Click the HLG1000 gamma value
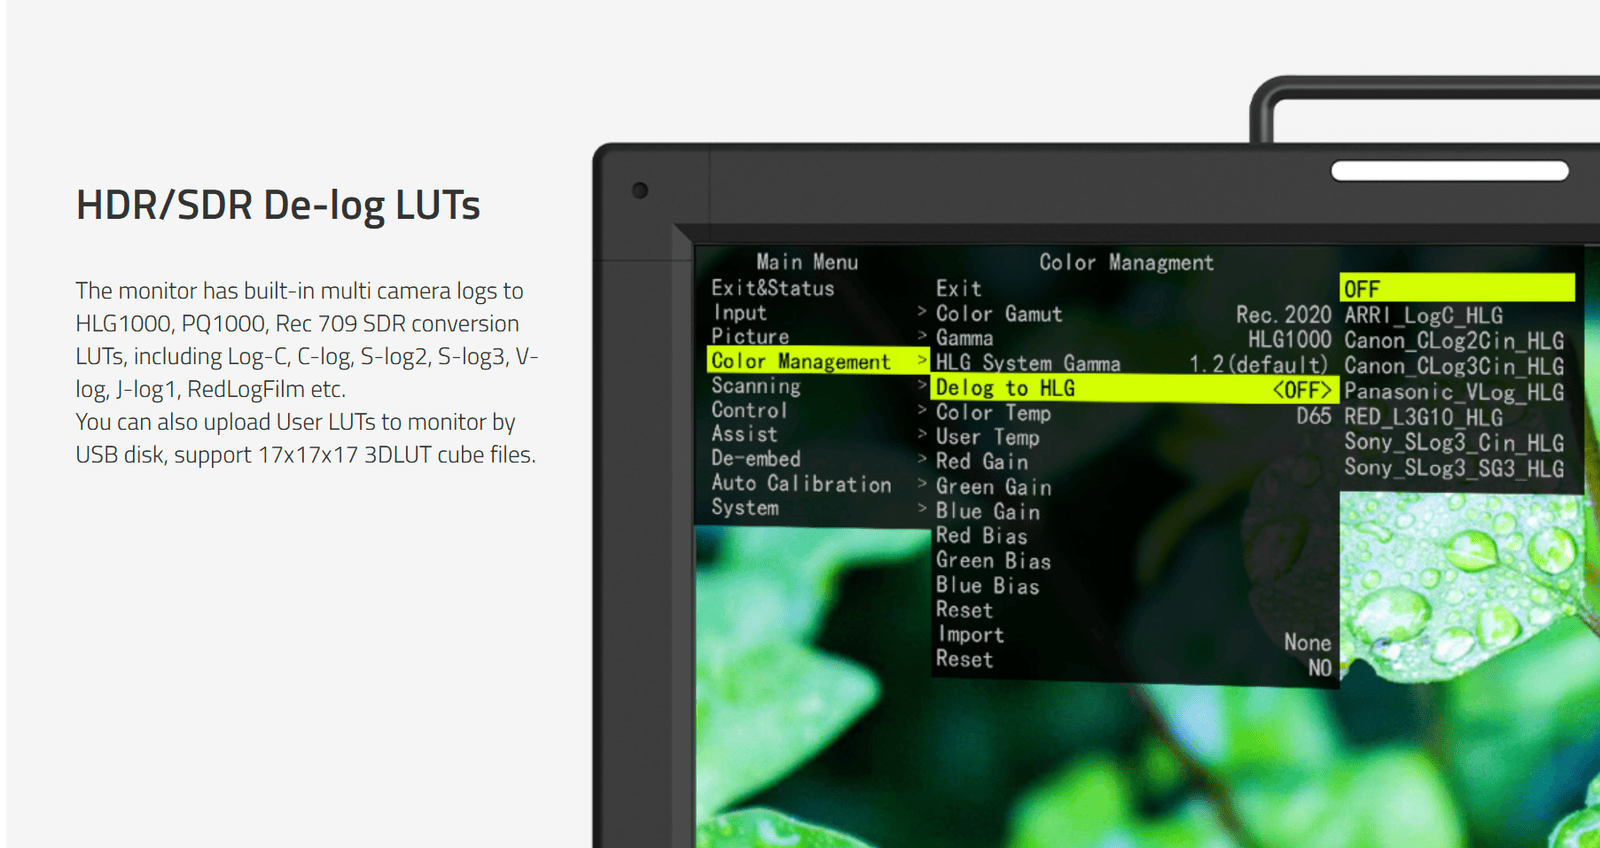This screenshot has width=1600, height=848. tap(1290, 340)
